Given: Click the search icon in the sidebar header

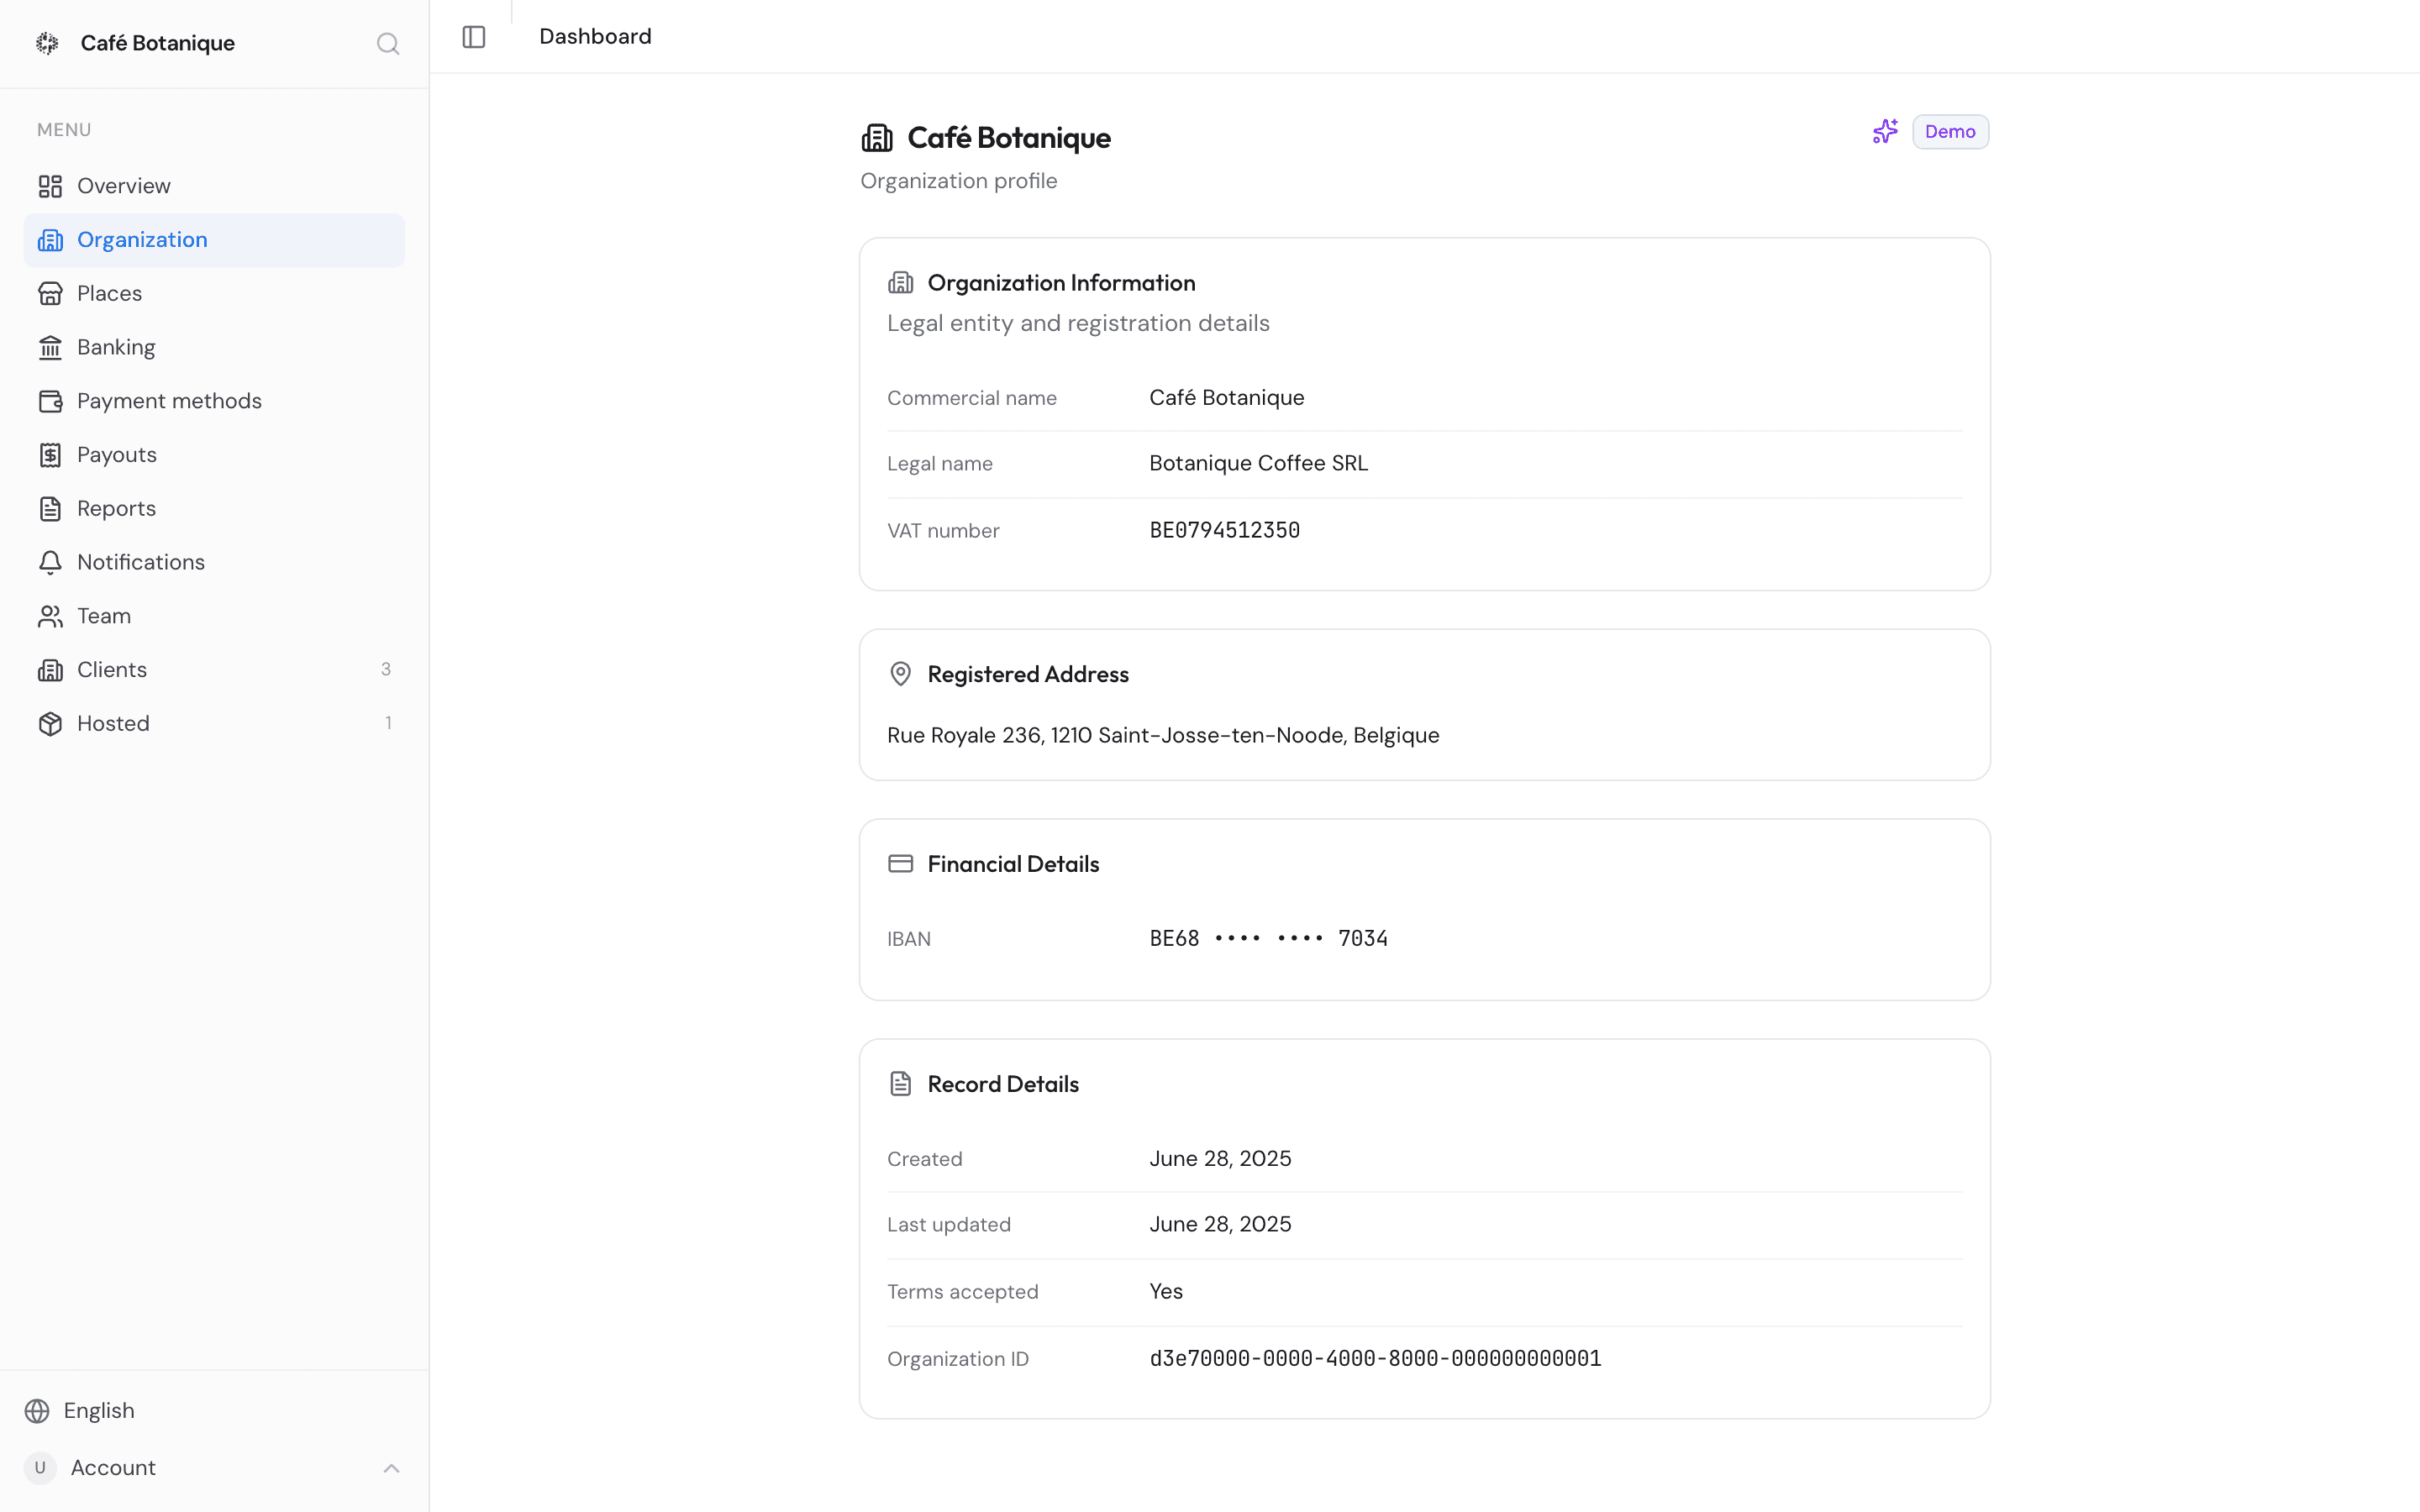Looking at the screenshot, I should click(388, 44).
